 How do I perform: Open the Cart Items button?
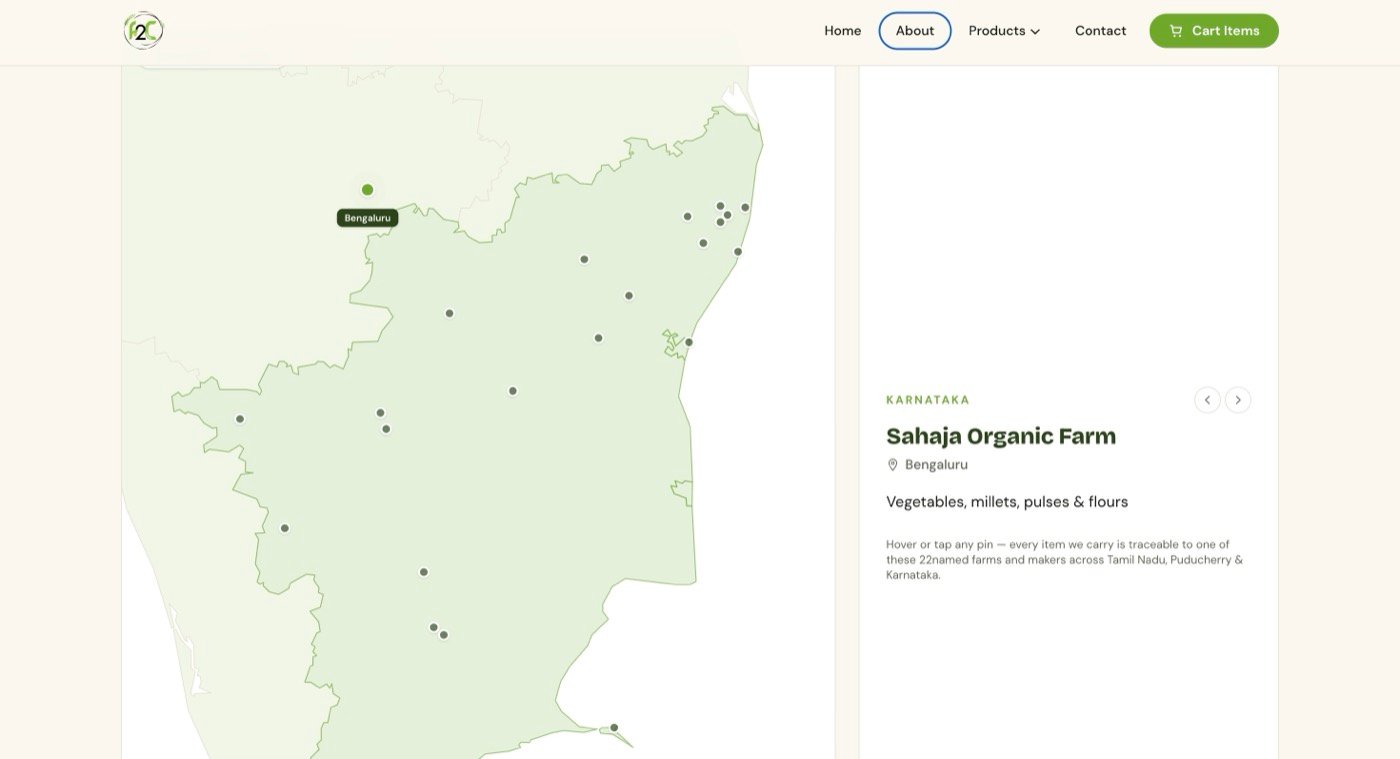click(x=1214, y=31)
